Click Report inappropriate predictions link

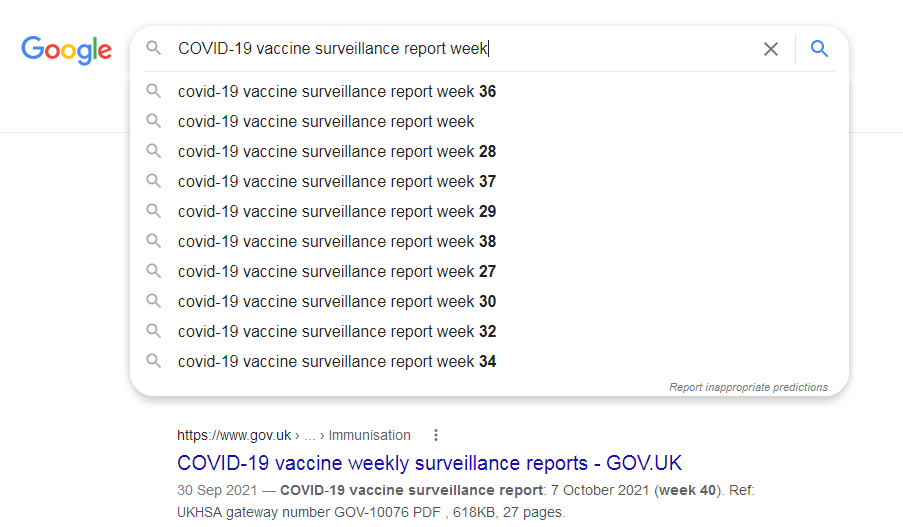coord(748,387)
